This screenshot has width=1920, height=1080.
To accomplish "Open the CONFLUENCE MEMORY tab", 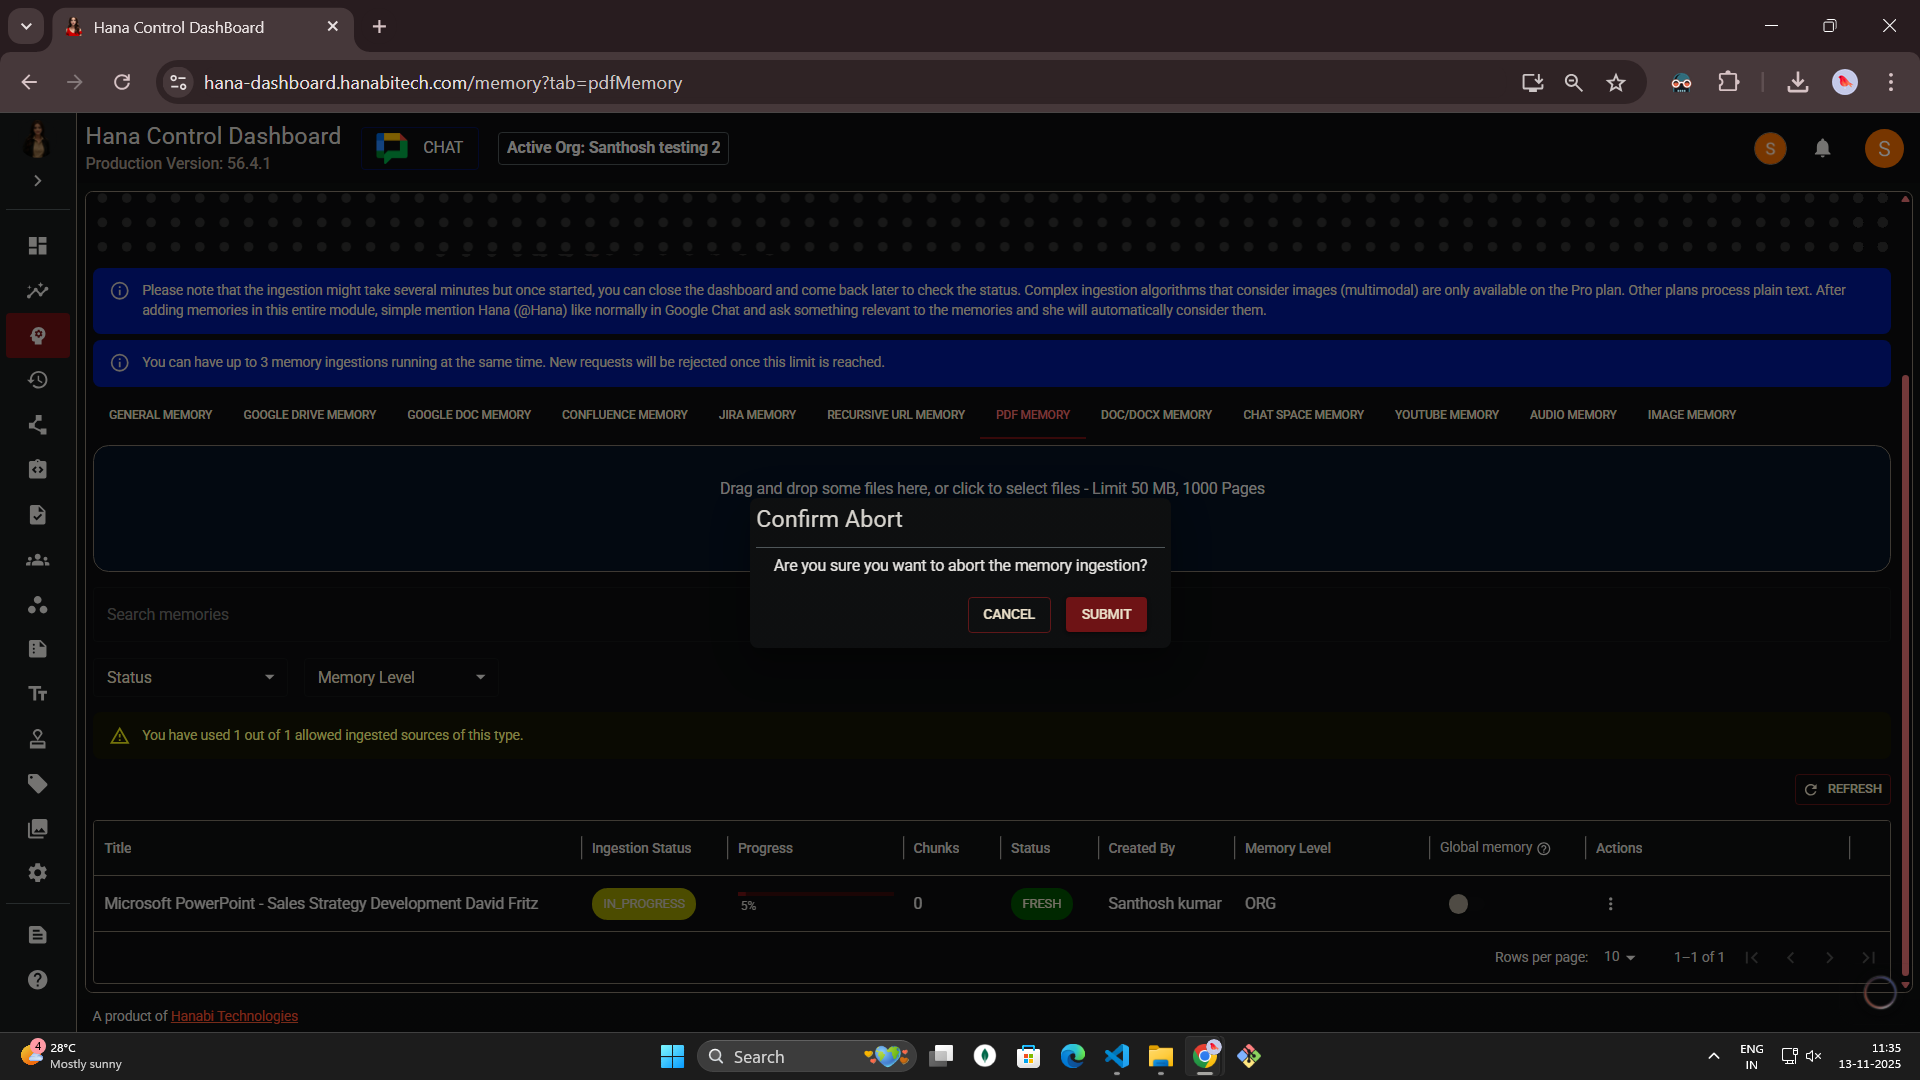I will [623, 414].
